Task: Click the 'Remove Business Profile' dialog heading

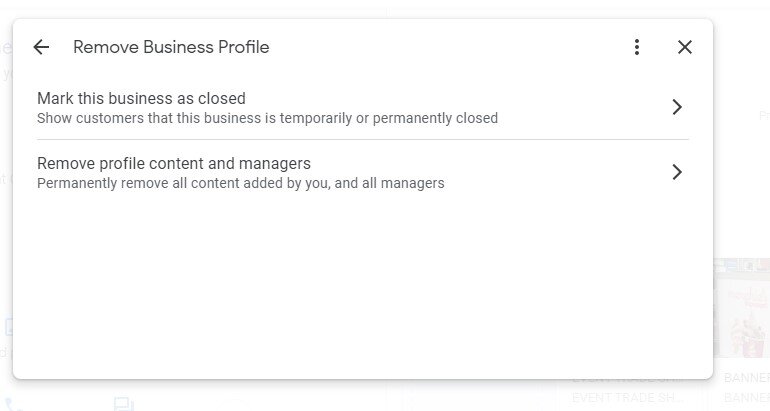Action: [x=171, y=47]
